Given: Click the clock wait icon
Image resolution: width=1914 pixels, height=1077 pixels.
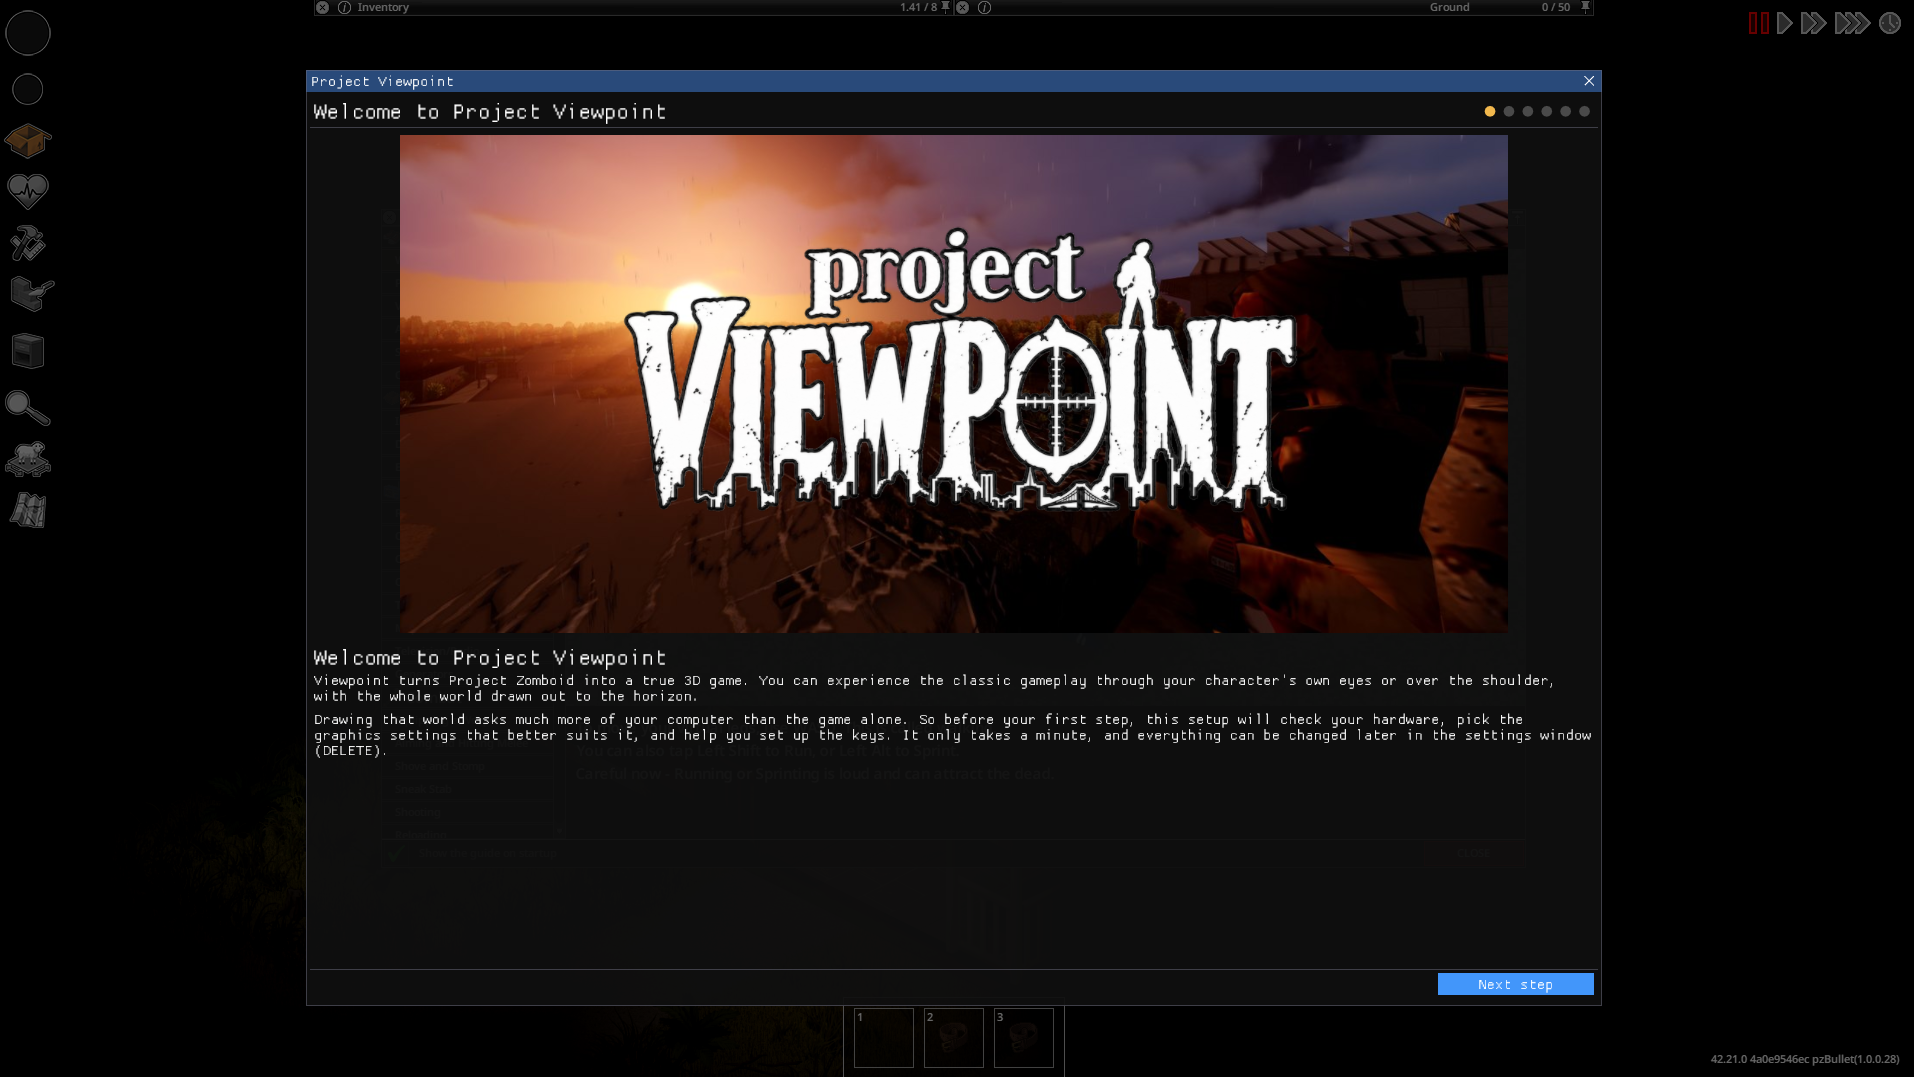Looking at the screenshot, I should tap(1889, 23).
